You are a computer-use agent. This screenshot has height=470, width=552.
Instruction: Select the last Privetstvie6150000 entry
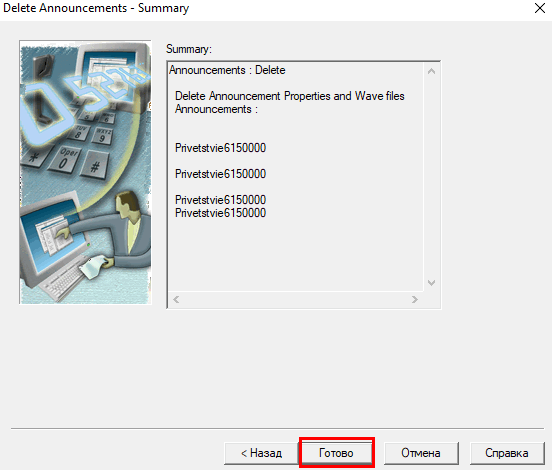[x=220, y=213]
